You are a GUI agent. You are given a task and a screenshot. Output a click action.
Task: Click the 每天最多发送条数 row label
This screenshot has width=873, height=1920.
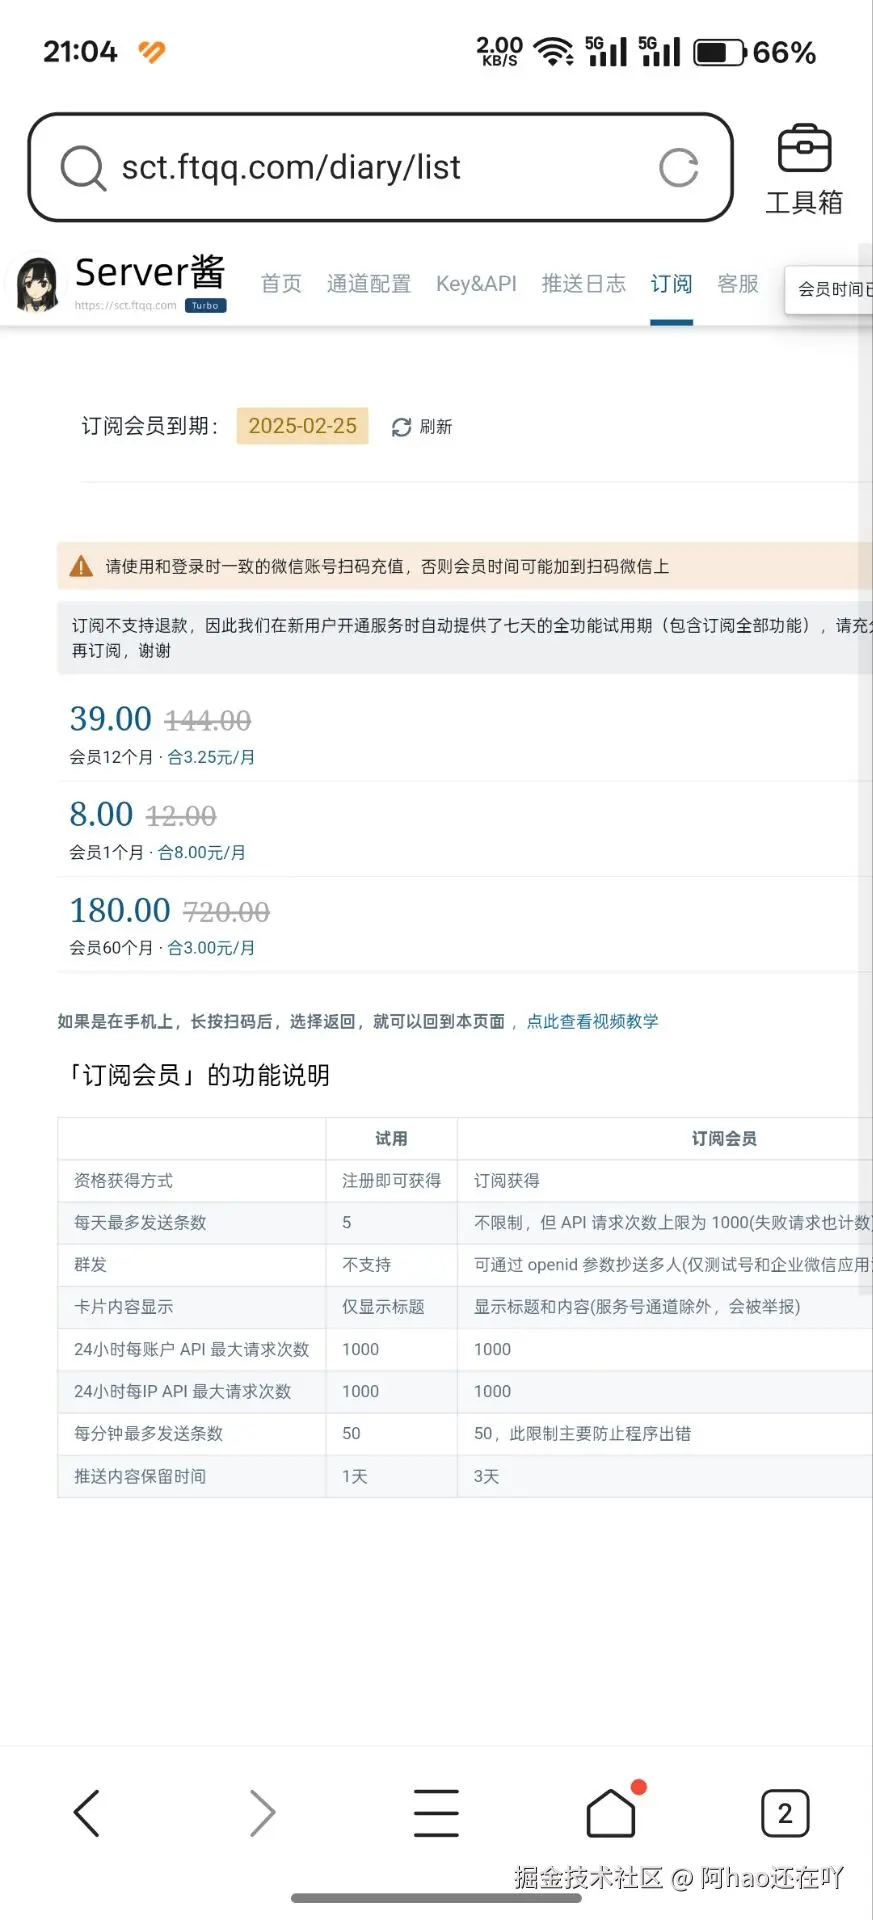click(x=140, y=1223)
